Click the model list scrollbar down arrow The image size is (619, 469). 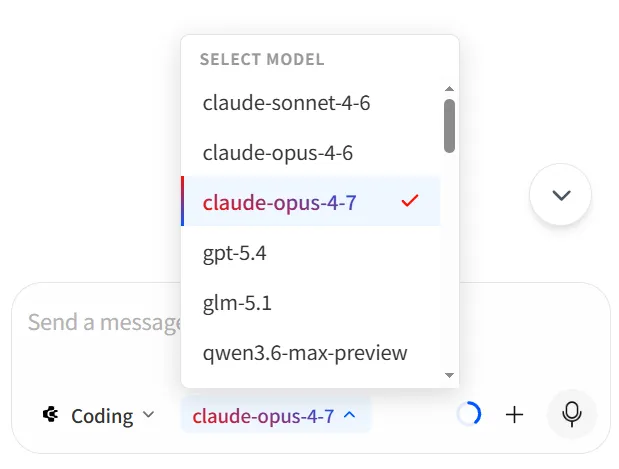click(x=449, y=375)
